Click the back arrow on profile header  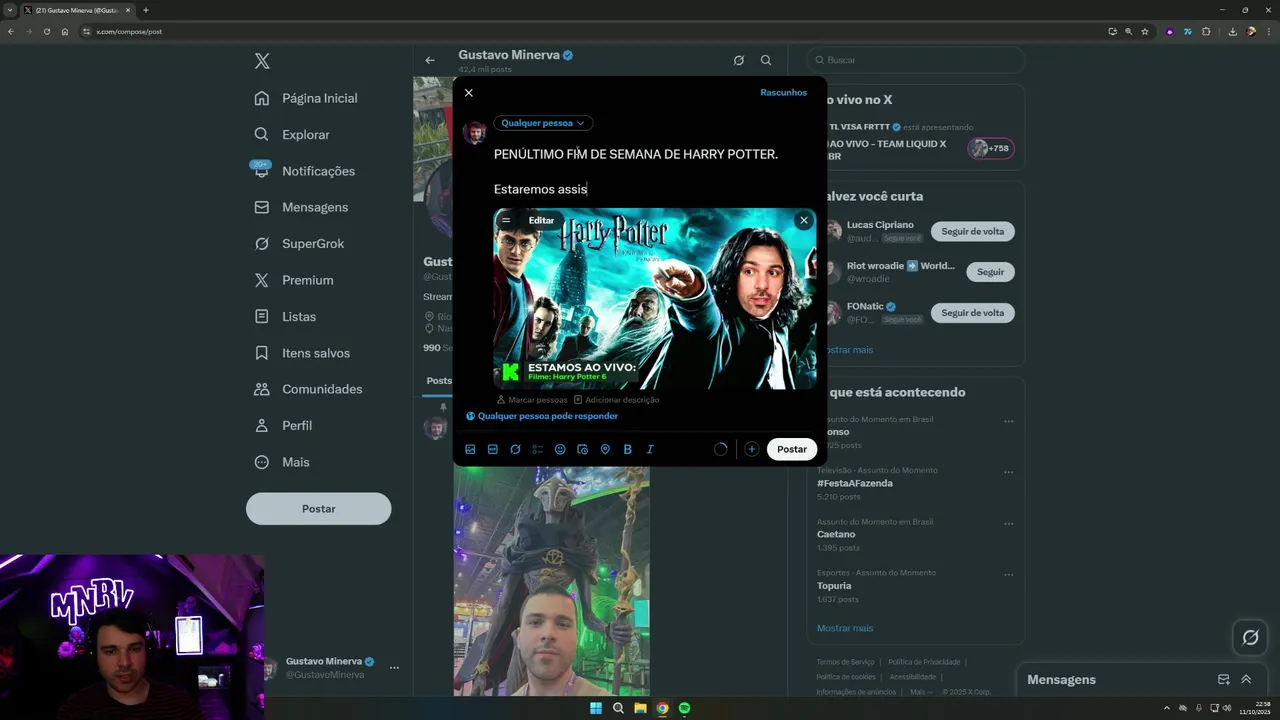430,60
